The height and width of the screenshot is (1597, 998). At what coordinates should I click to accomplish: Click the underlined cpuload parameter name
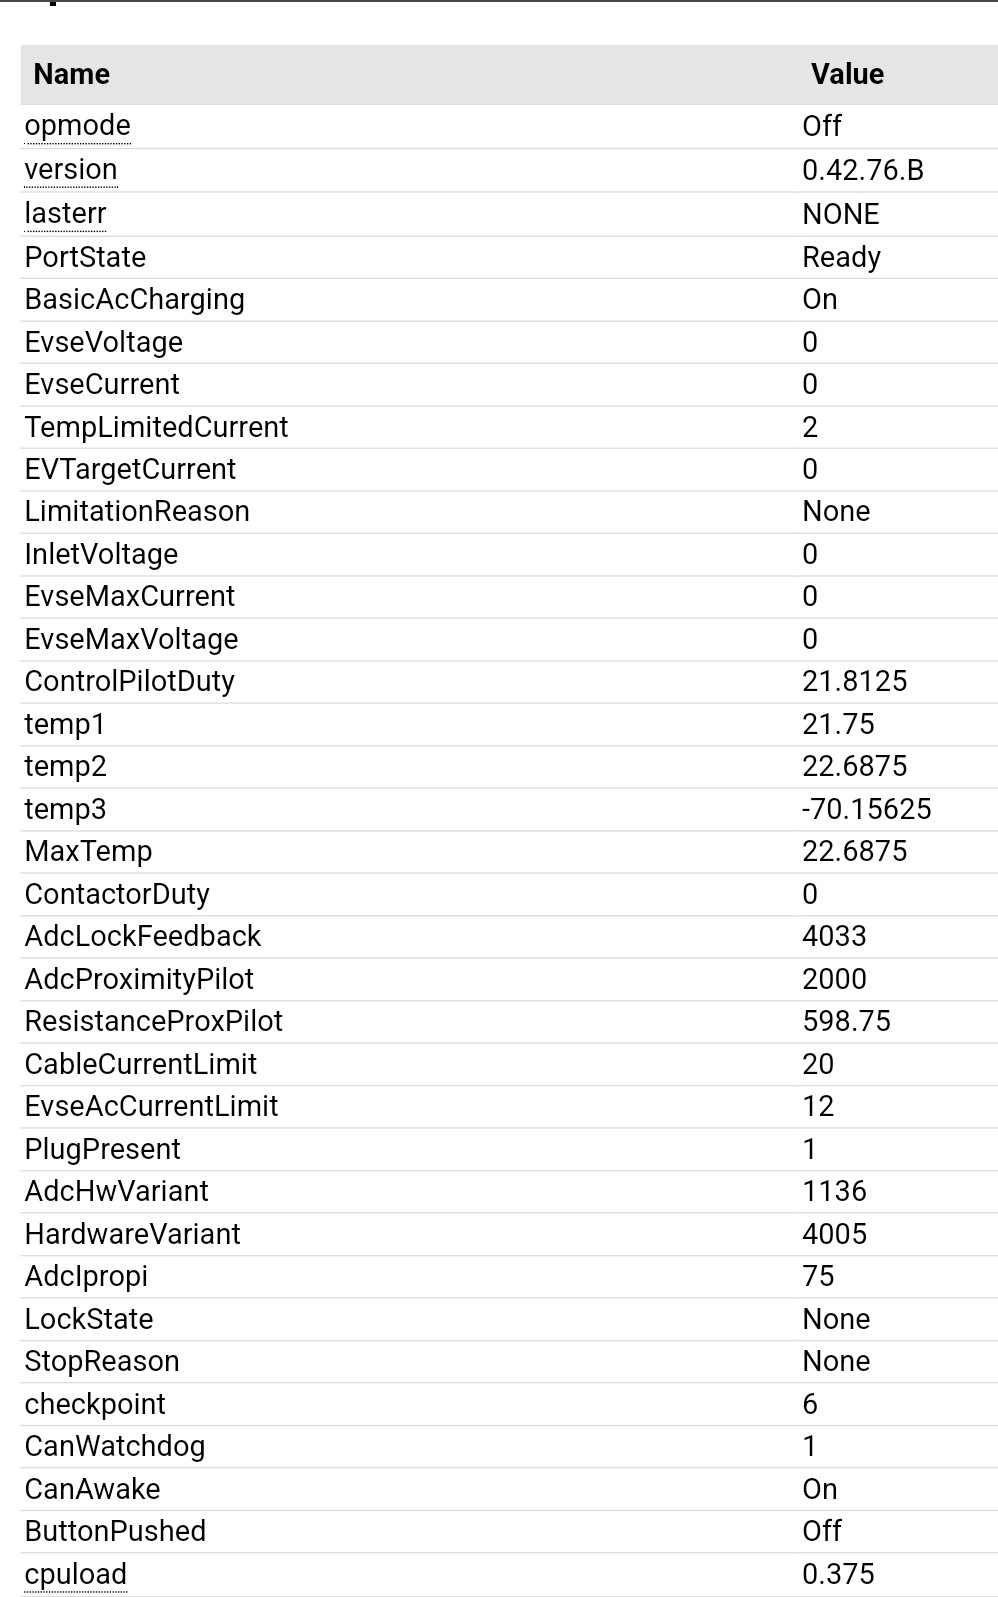pos(76,1574)
